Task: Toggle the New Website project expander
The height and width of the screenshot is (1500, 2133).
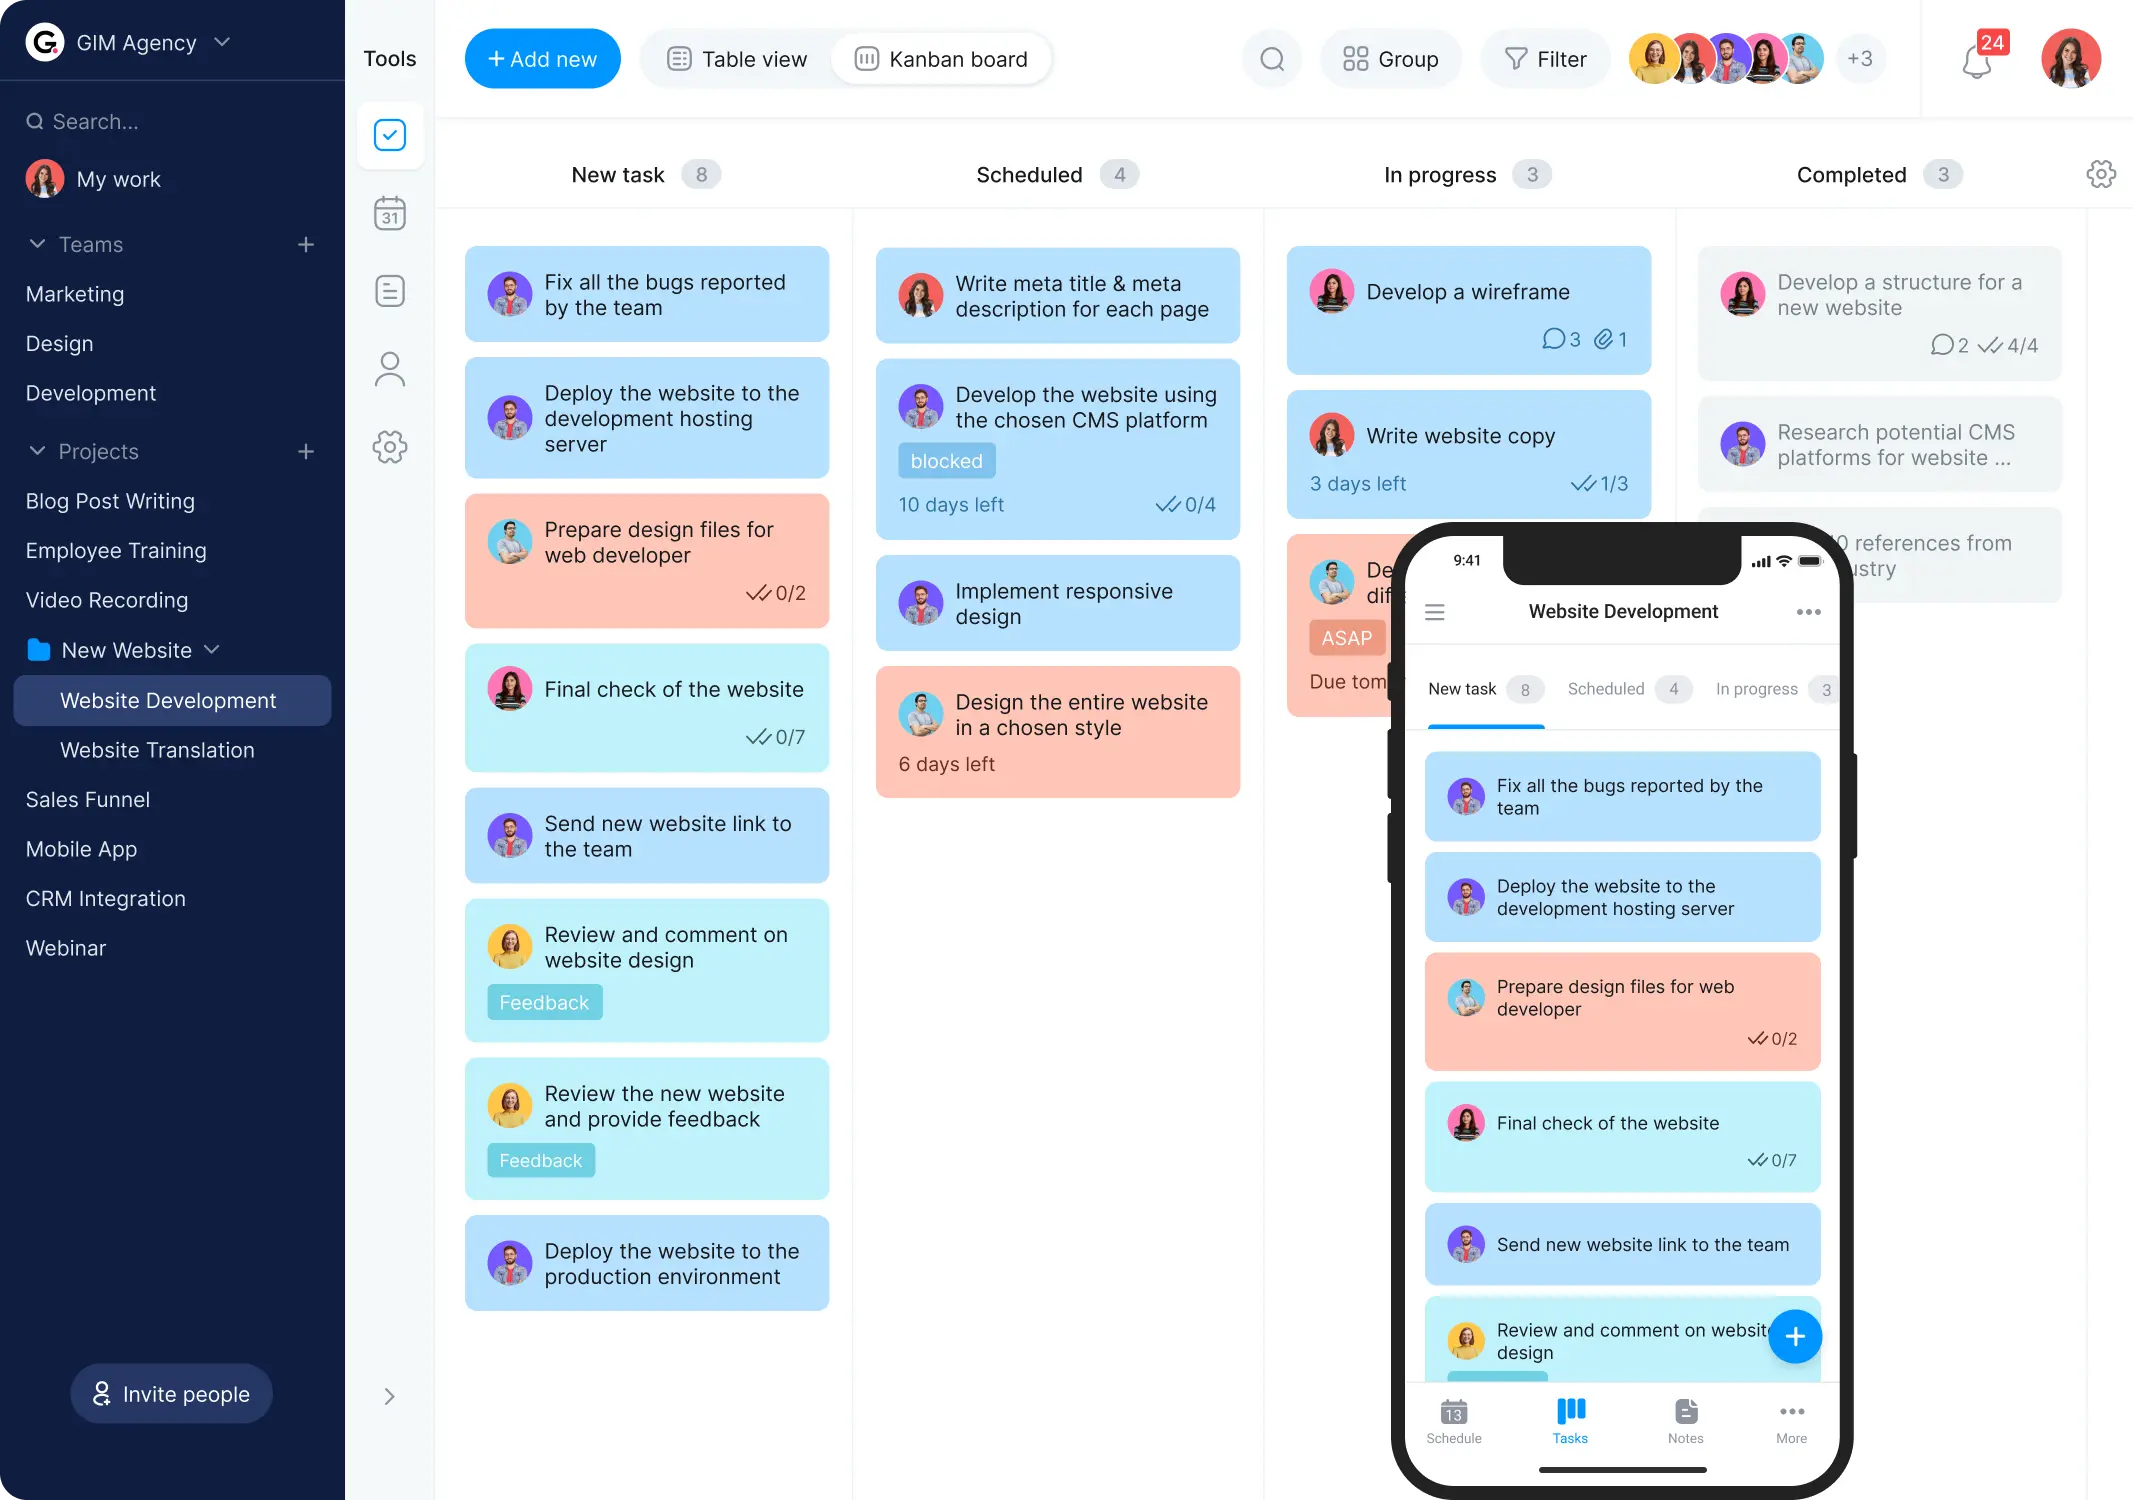Action: tap(211, 649)
